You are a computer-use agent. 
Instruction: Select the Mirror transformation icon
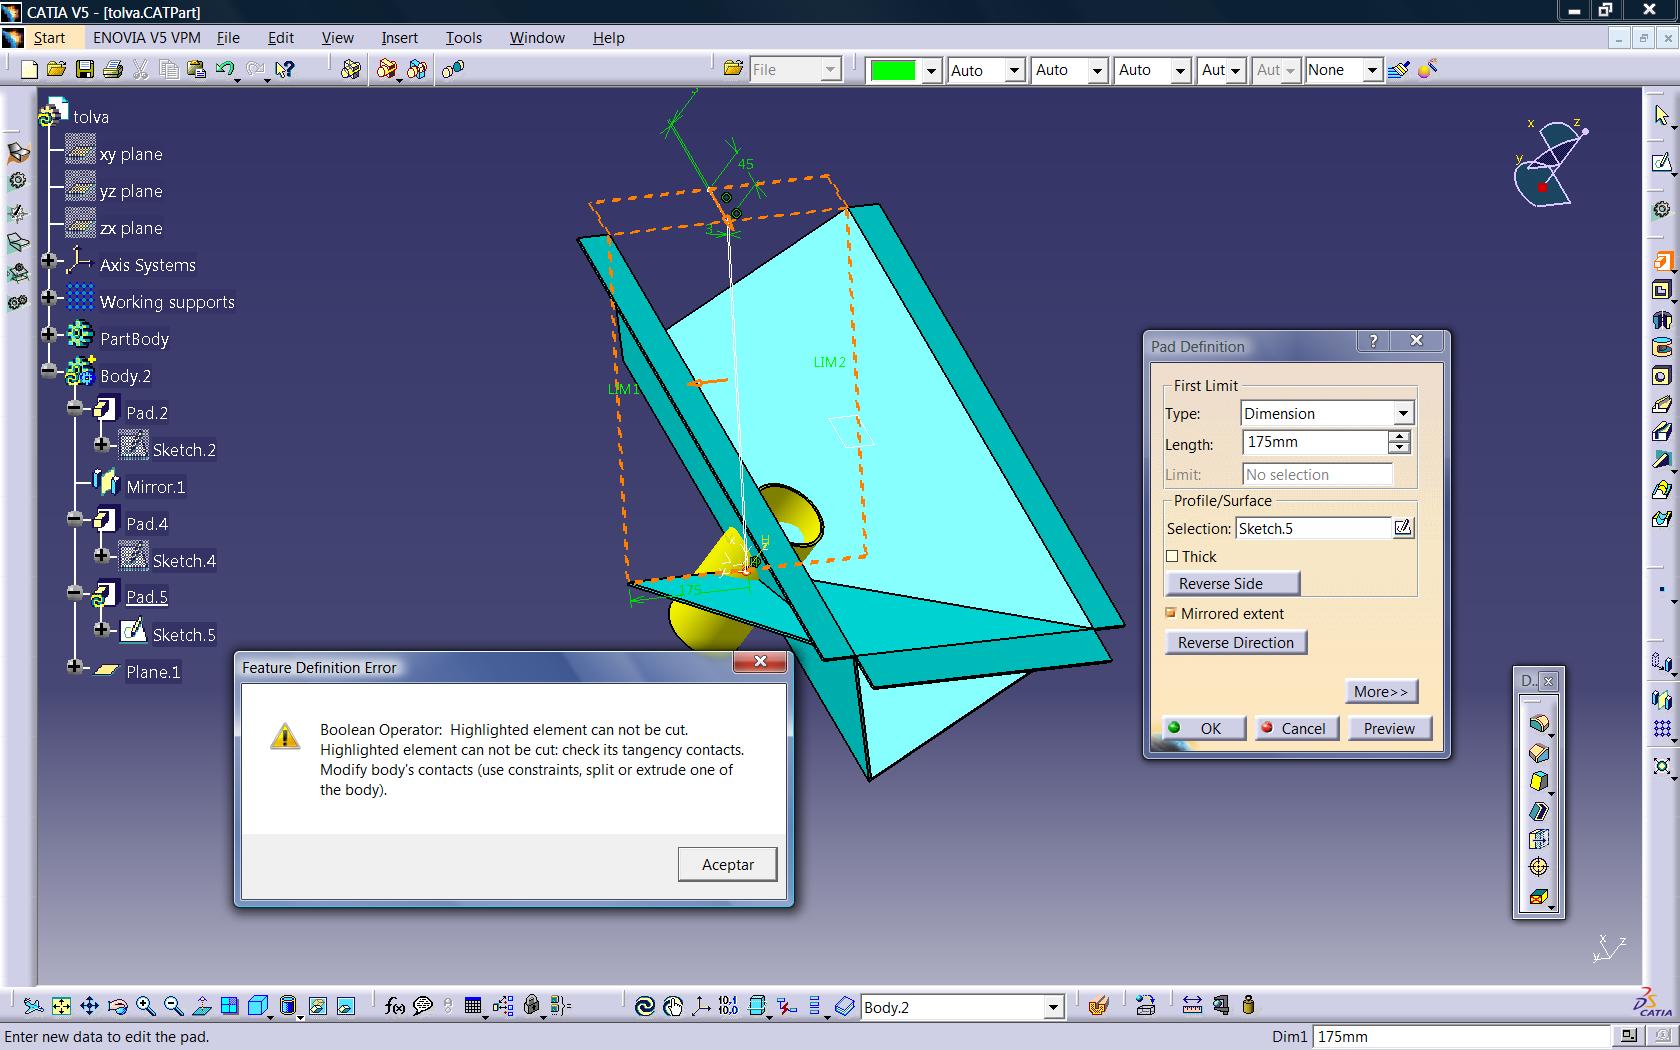coord(1661,699)
